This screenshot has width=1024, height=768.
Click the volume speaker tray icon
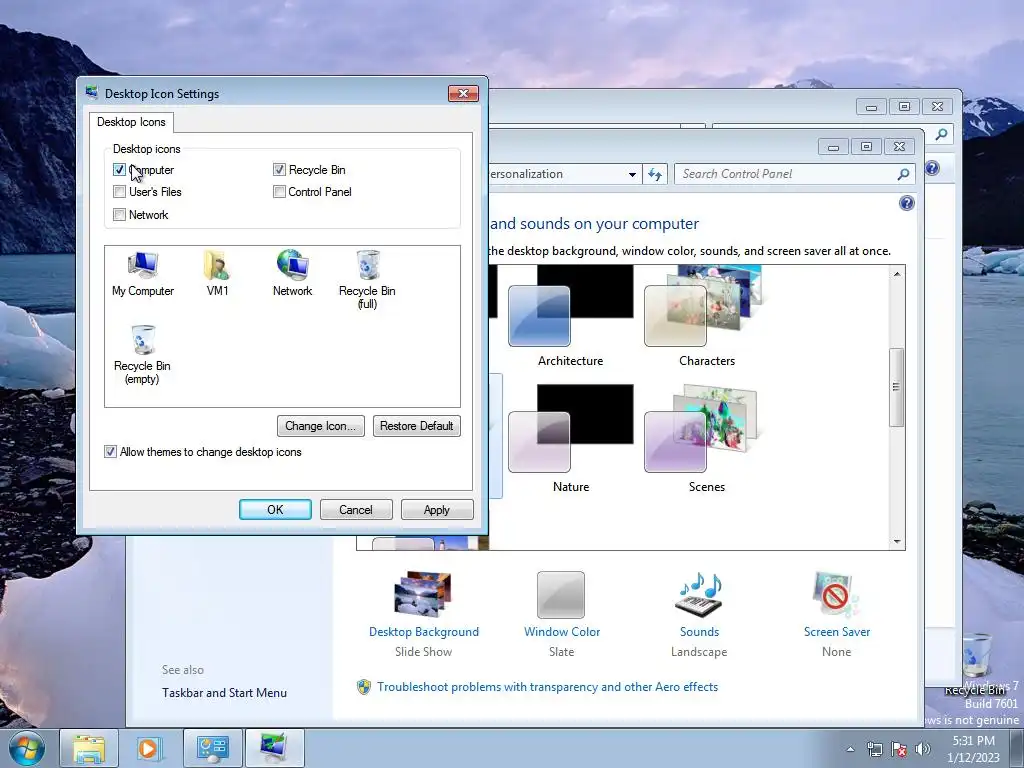(922, 750)
